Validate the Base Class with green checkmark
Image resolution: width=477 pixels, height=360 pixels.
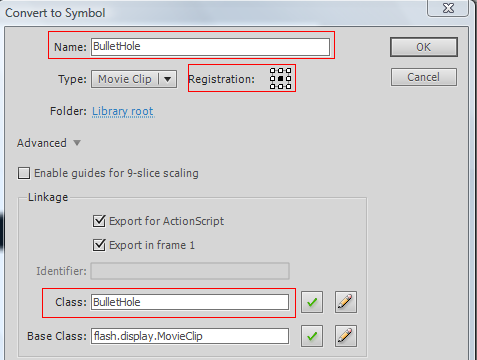coord(312,336)
